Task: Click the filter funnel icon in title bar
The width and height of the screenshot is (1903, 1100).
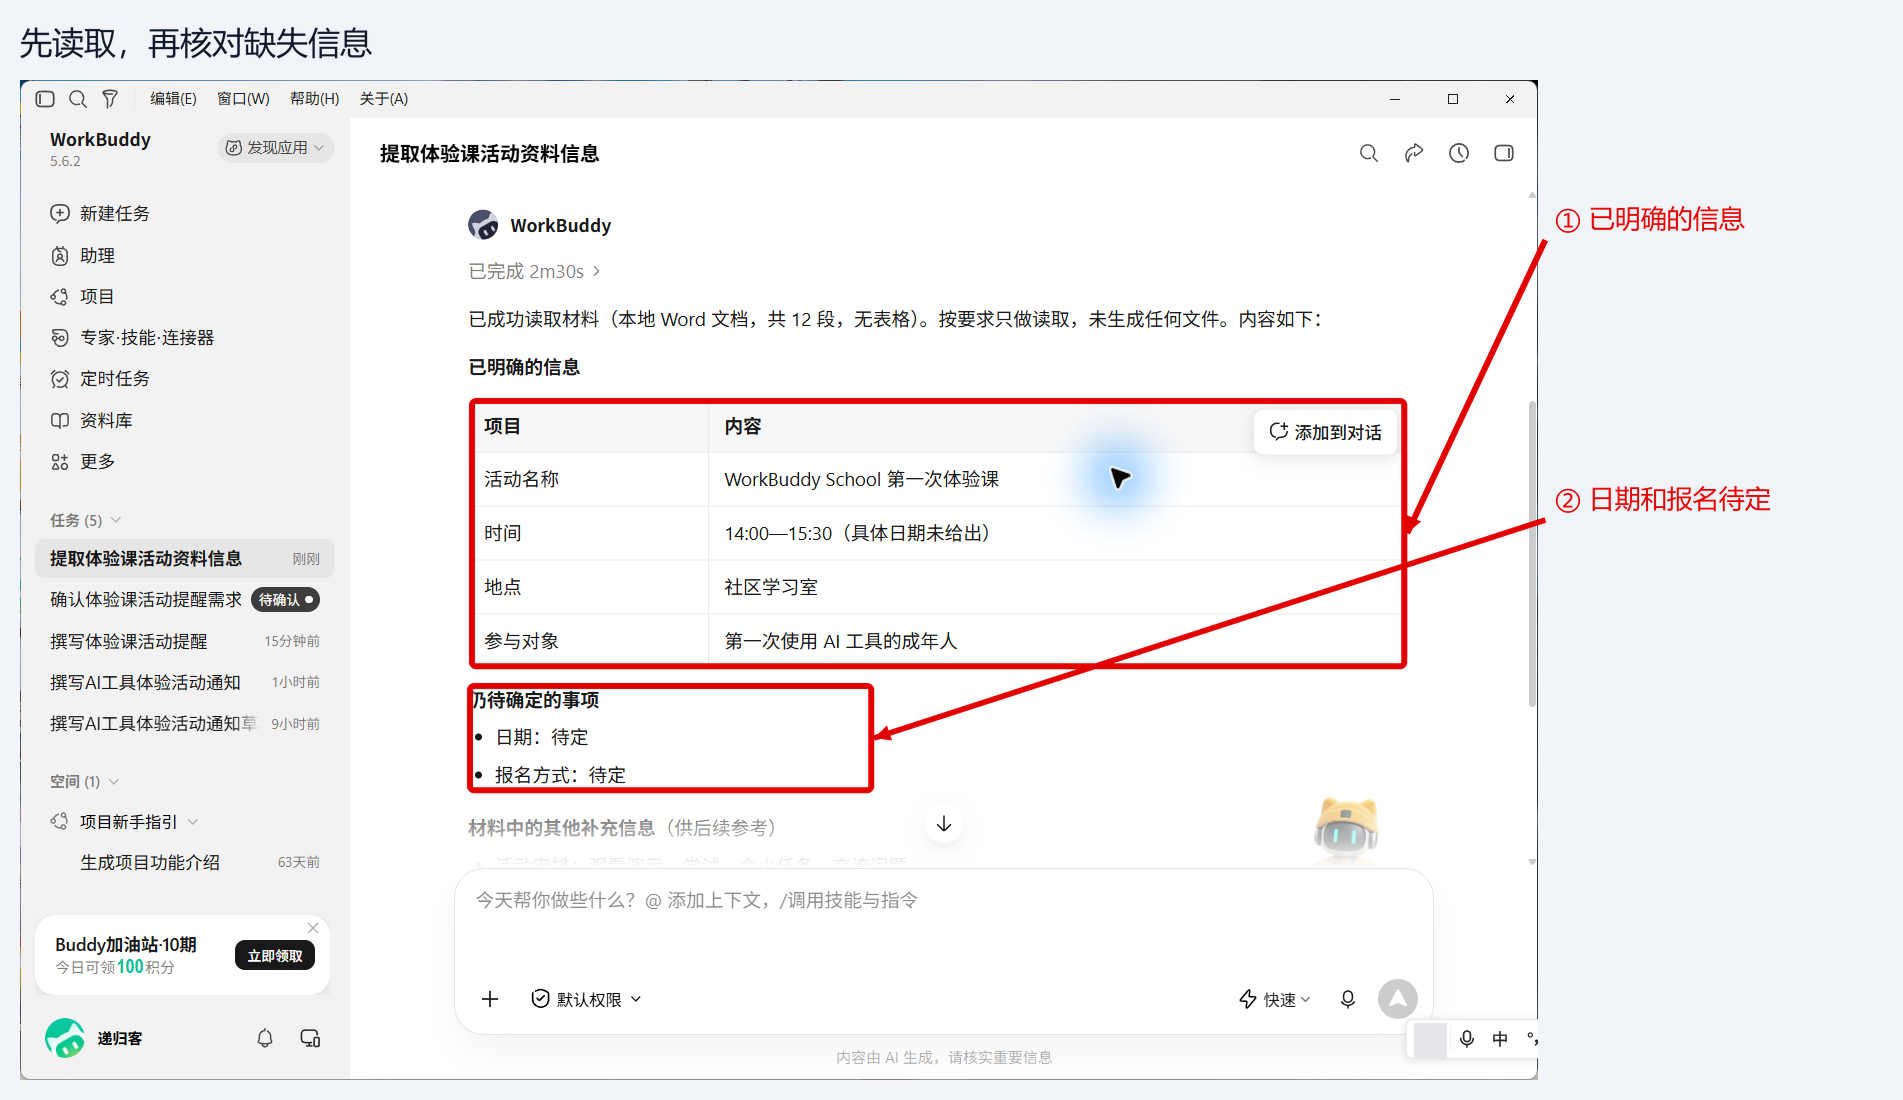Action: click(110, 99)
